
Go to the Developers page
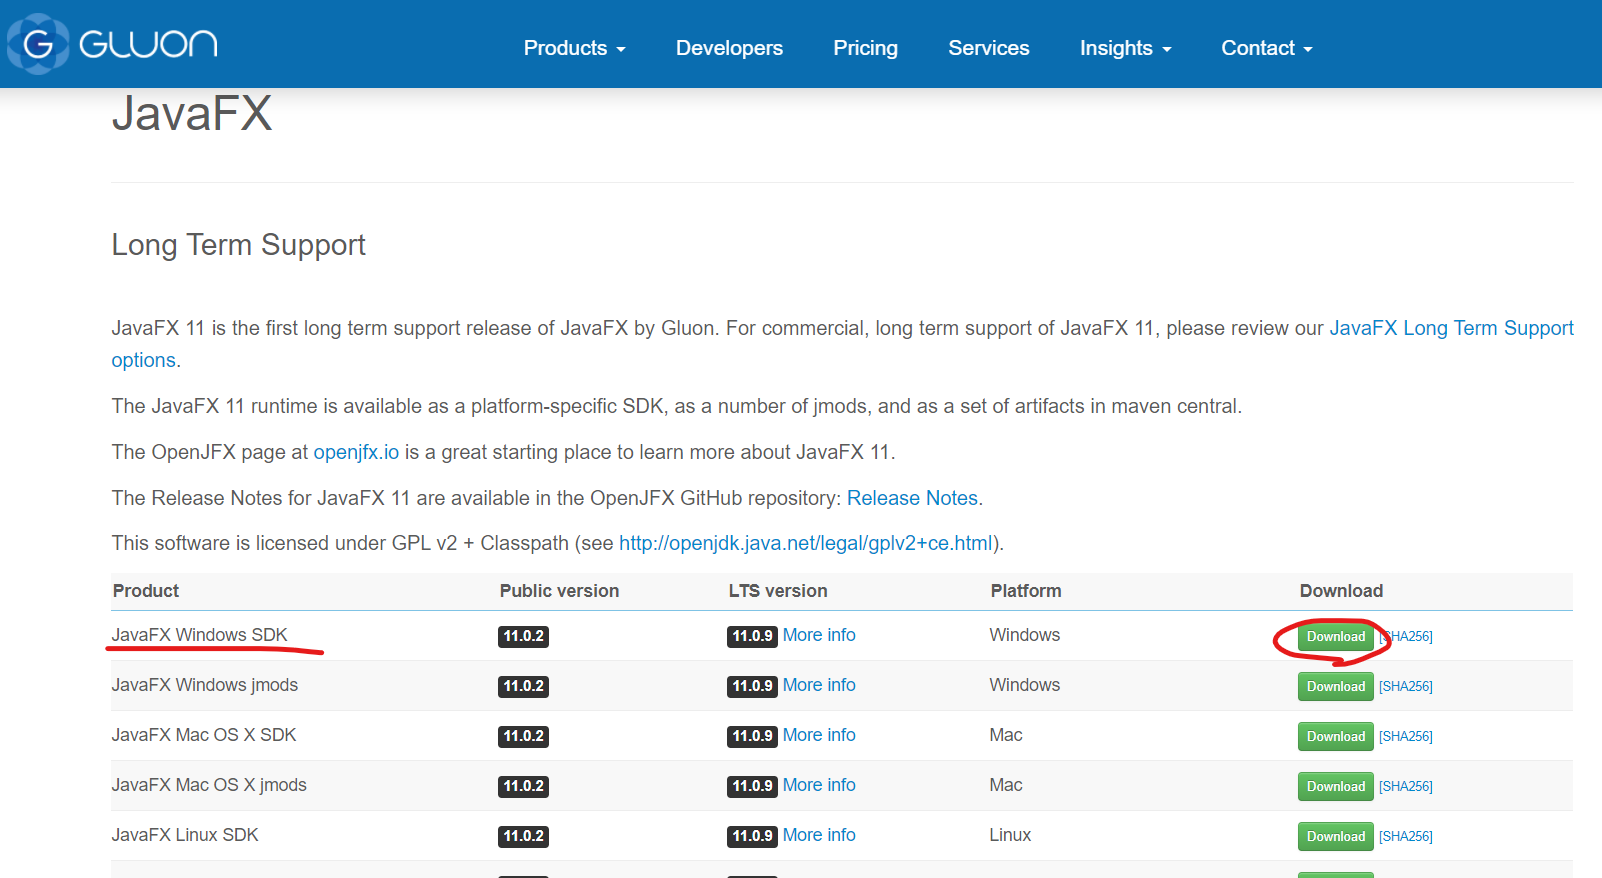(729, 48)
